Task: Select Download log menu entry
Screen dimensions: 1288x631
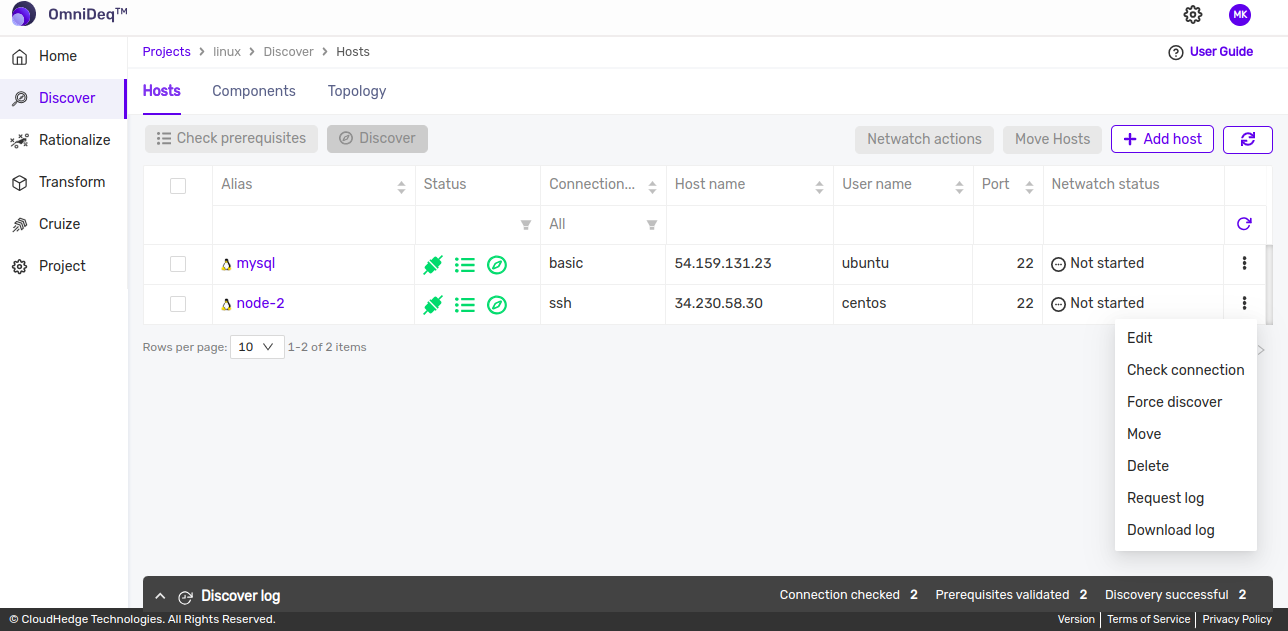Action: tap(1186, 530)
